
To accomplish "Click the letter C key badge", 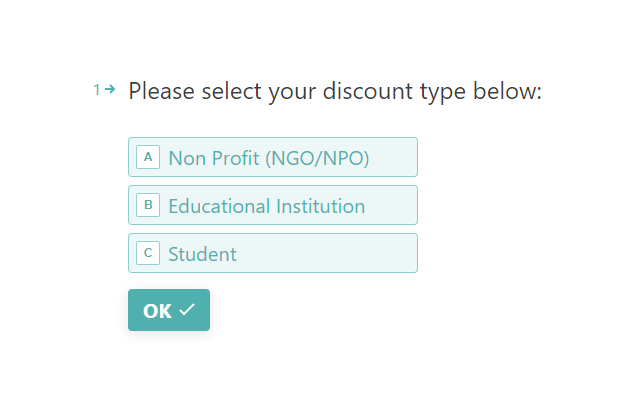I will click(x=148, y=253).
